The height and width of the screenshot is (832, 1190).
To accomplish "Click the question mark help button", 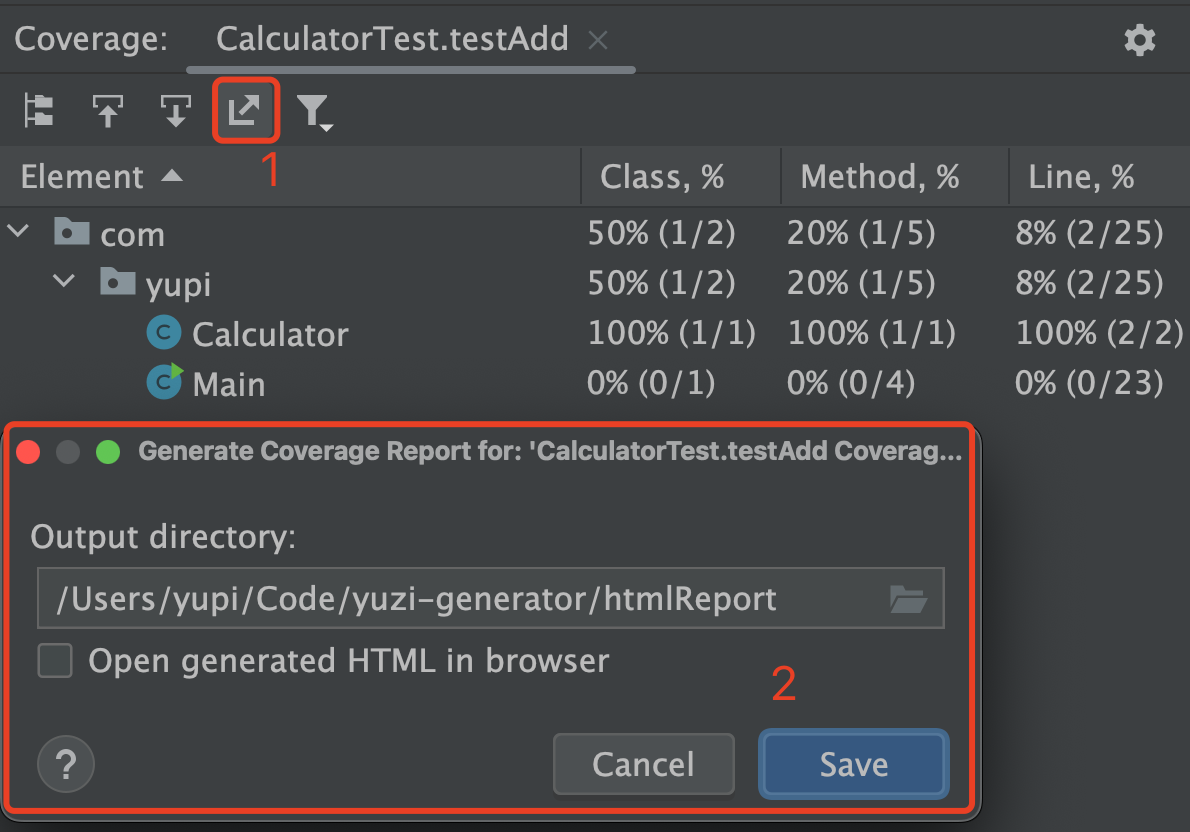I will coord(66,764).
